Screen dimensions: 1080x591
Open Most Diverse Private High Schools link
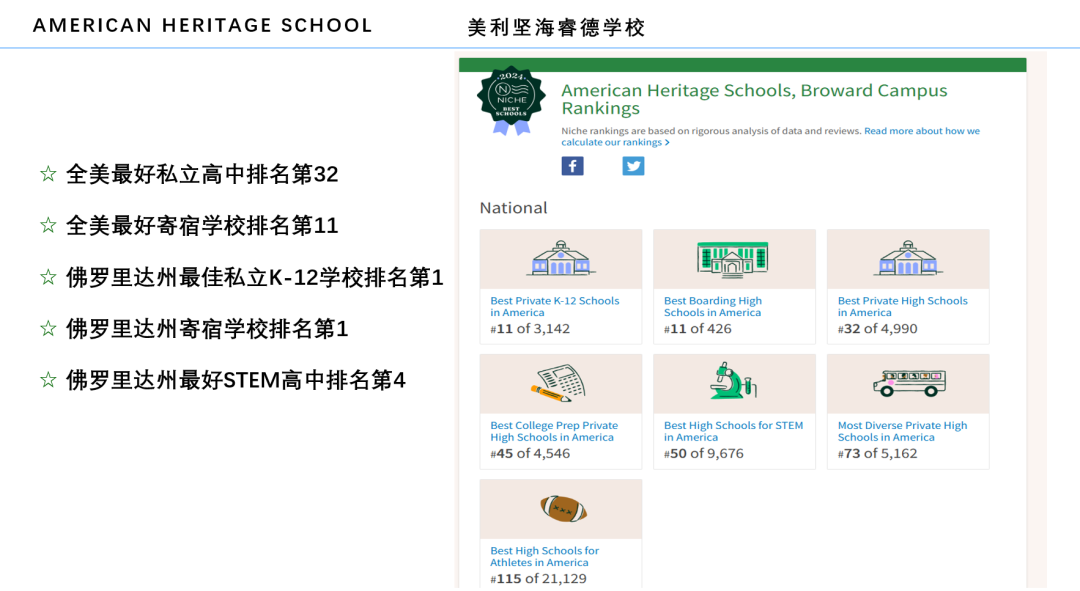coord(902,431)
